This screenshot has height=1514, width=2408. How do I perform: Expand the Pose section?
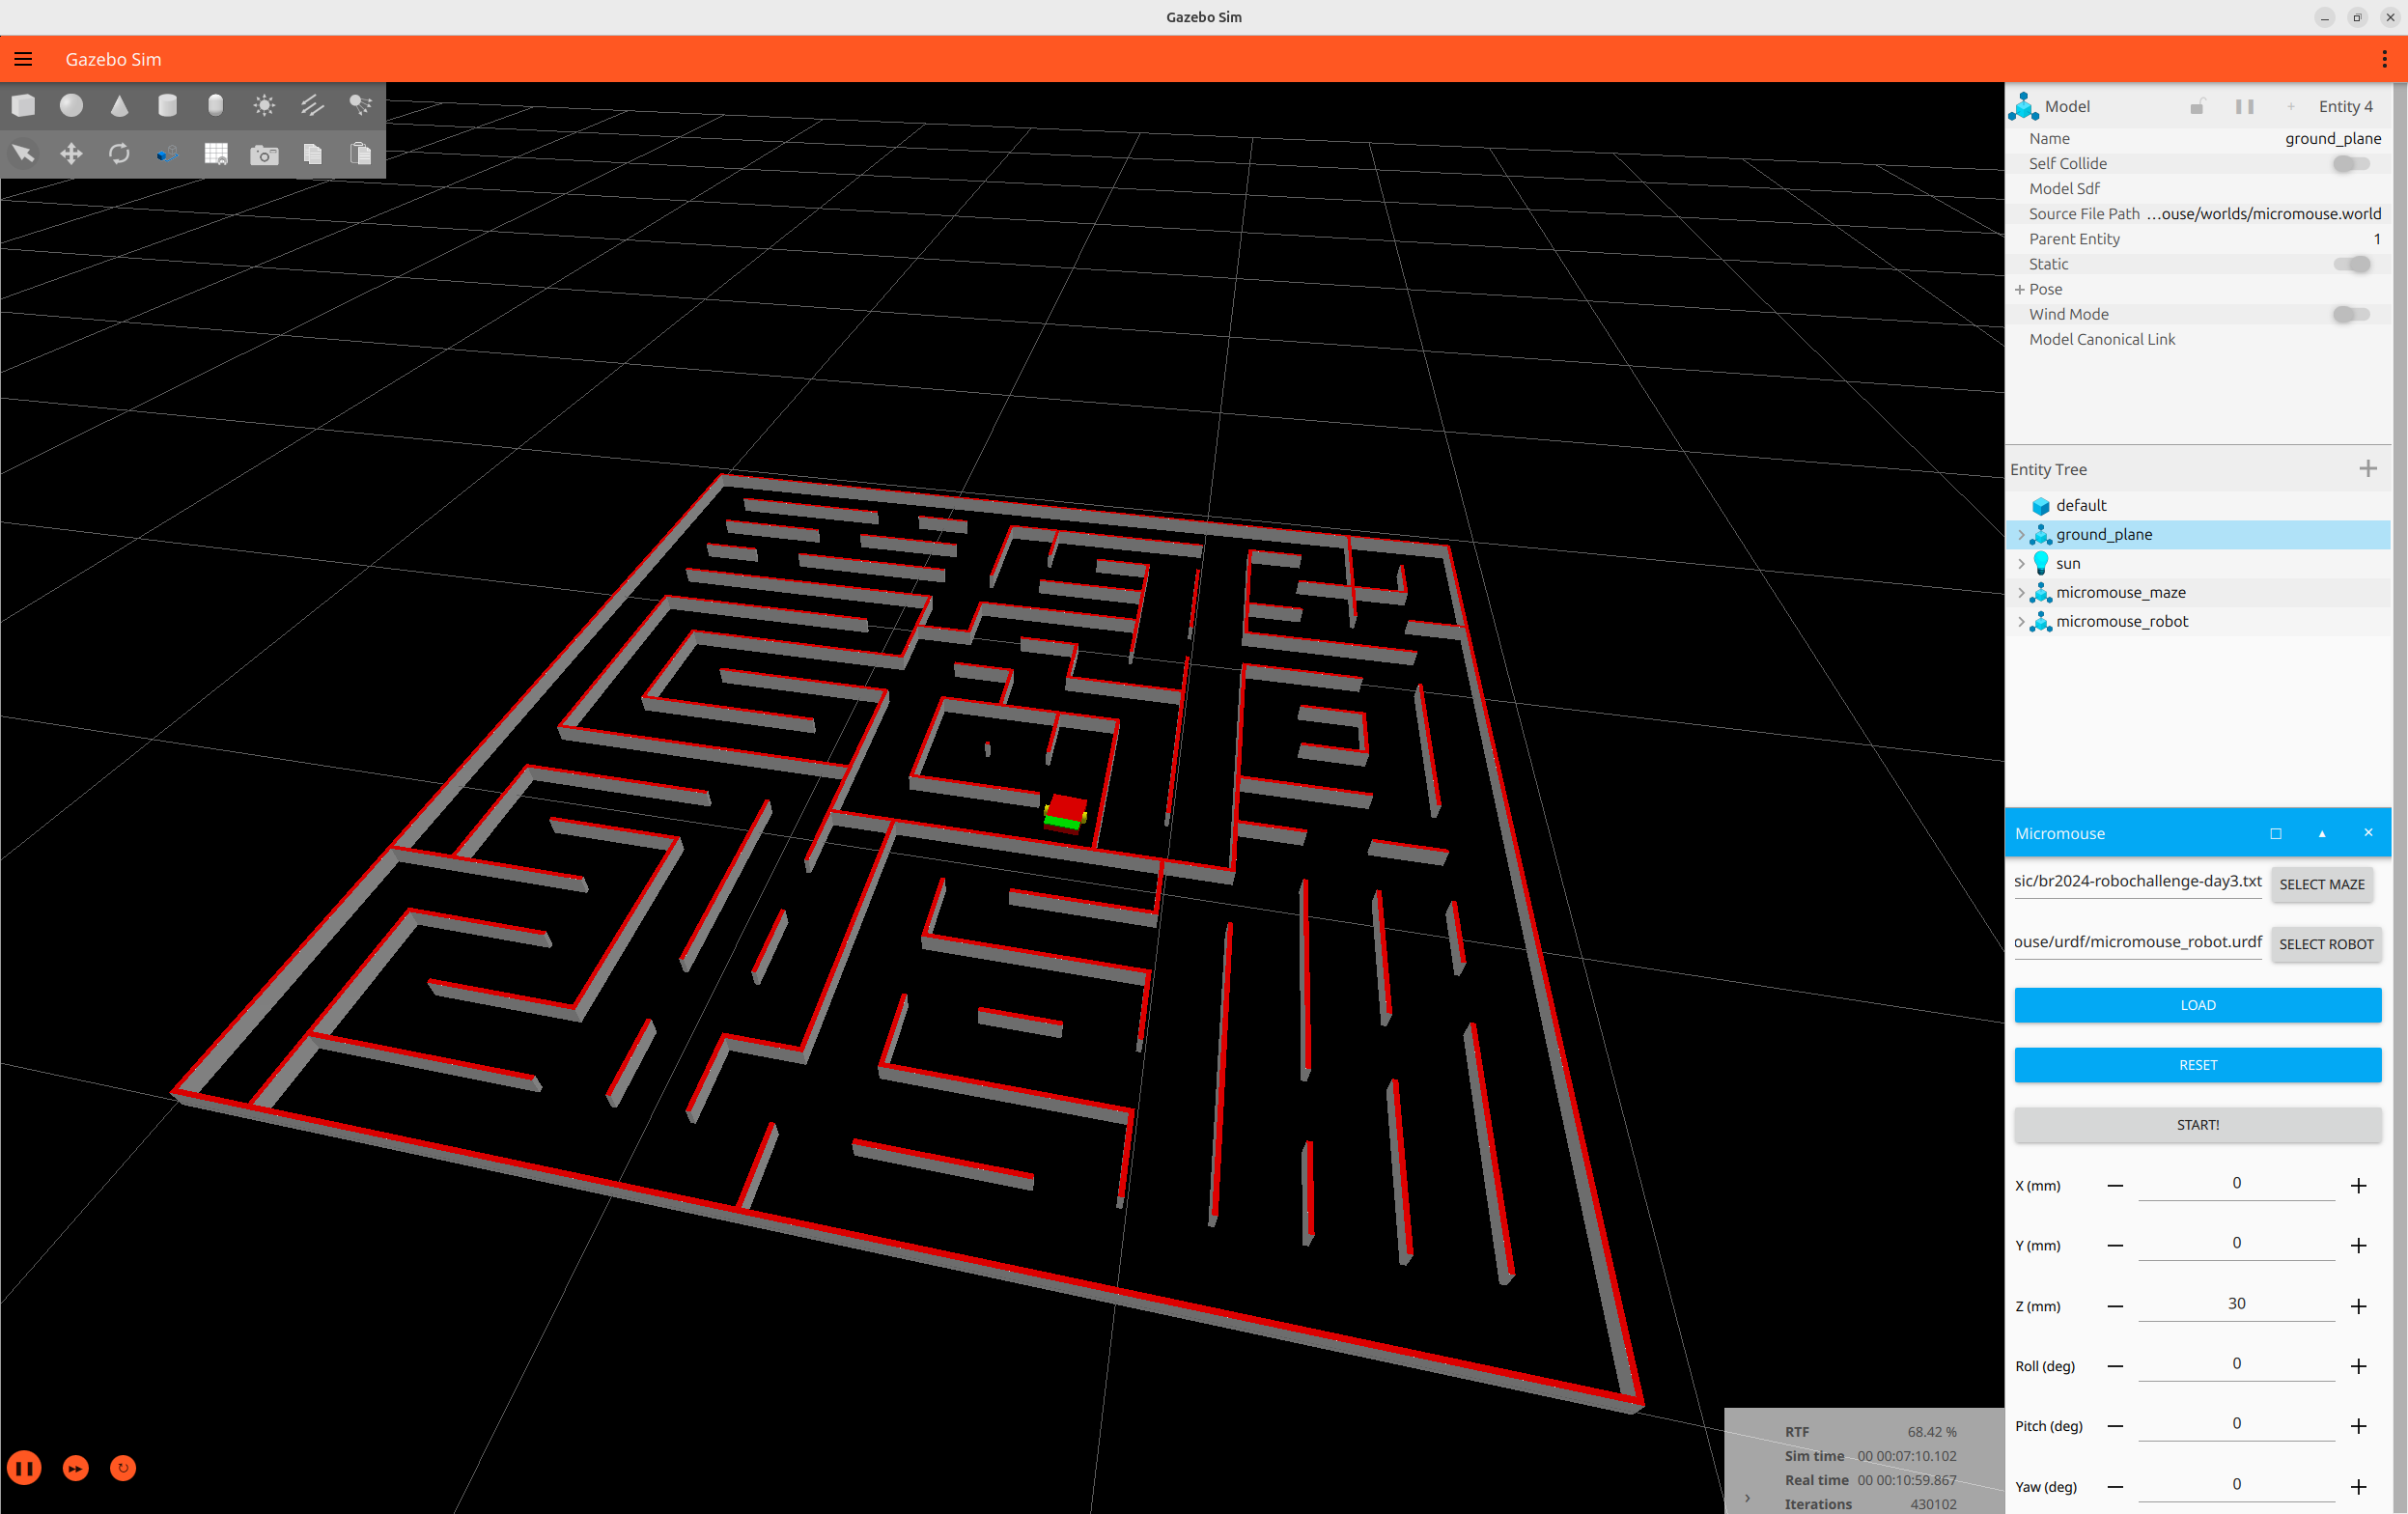point(2019,290)
